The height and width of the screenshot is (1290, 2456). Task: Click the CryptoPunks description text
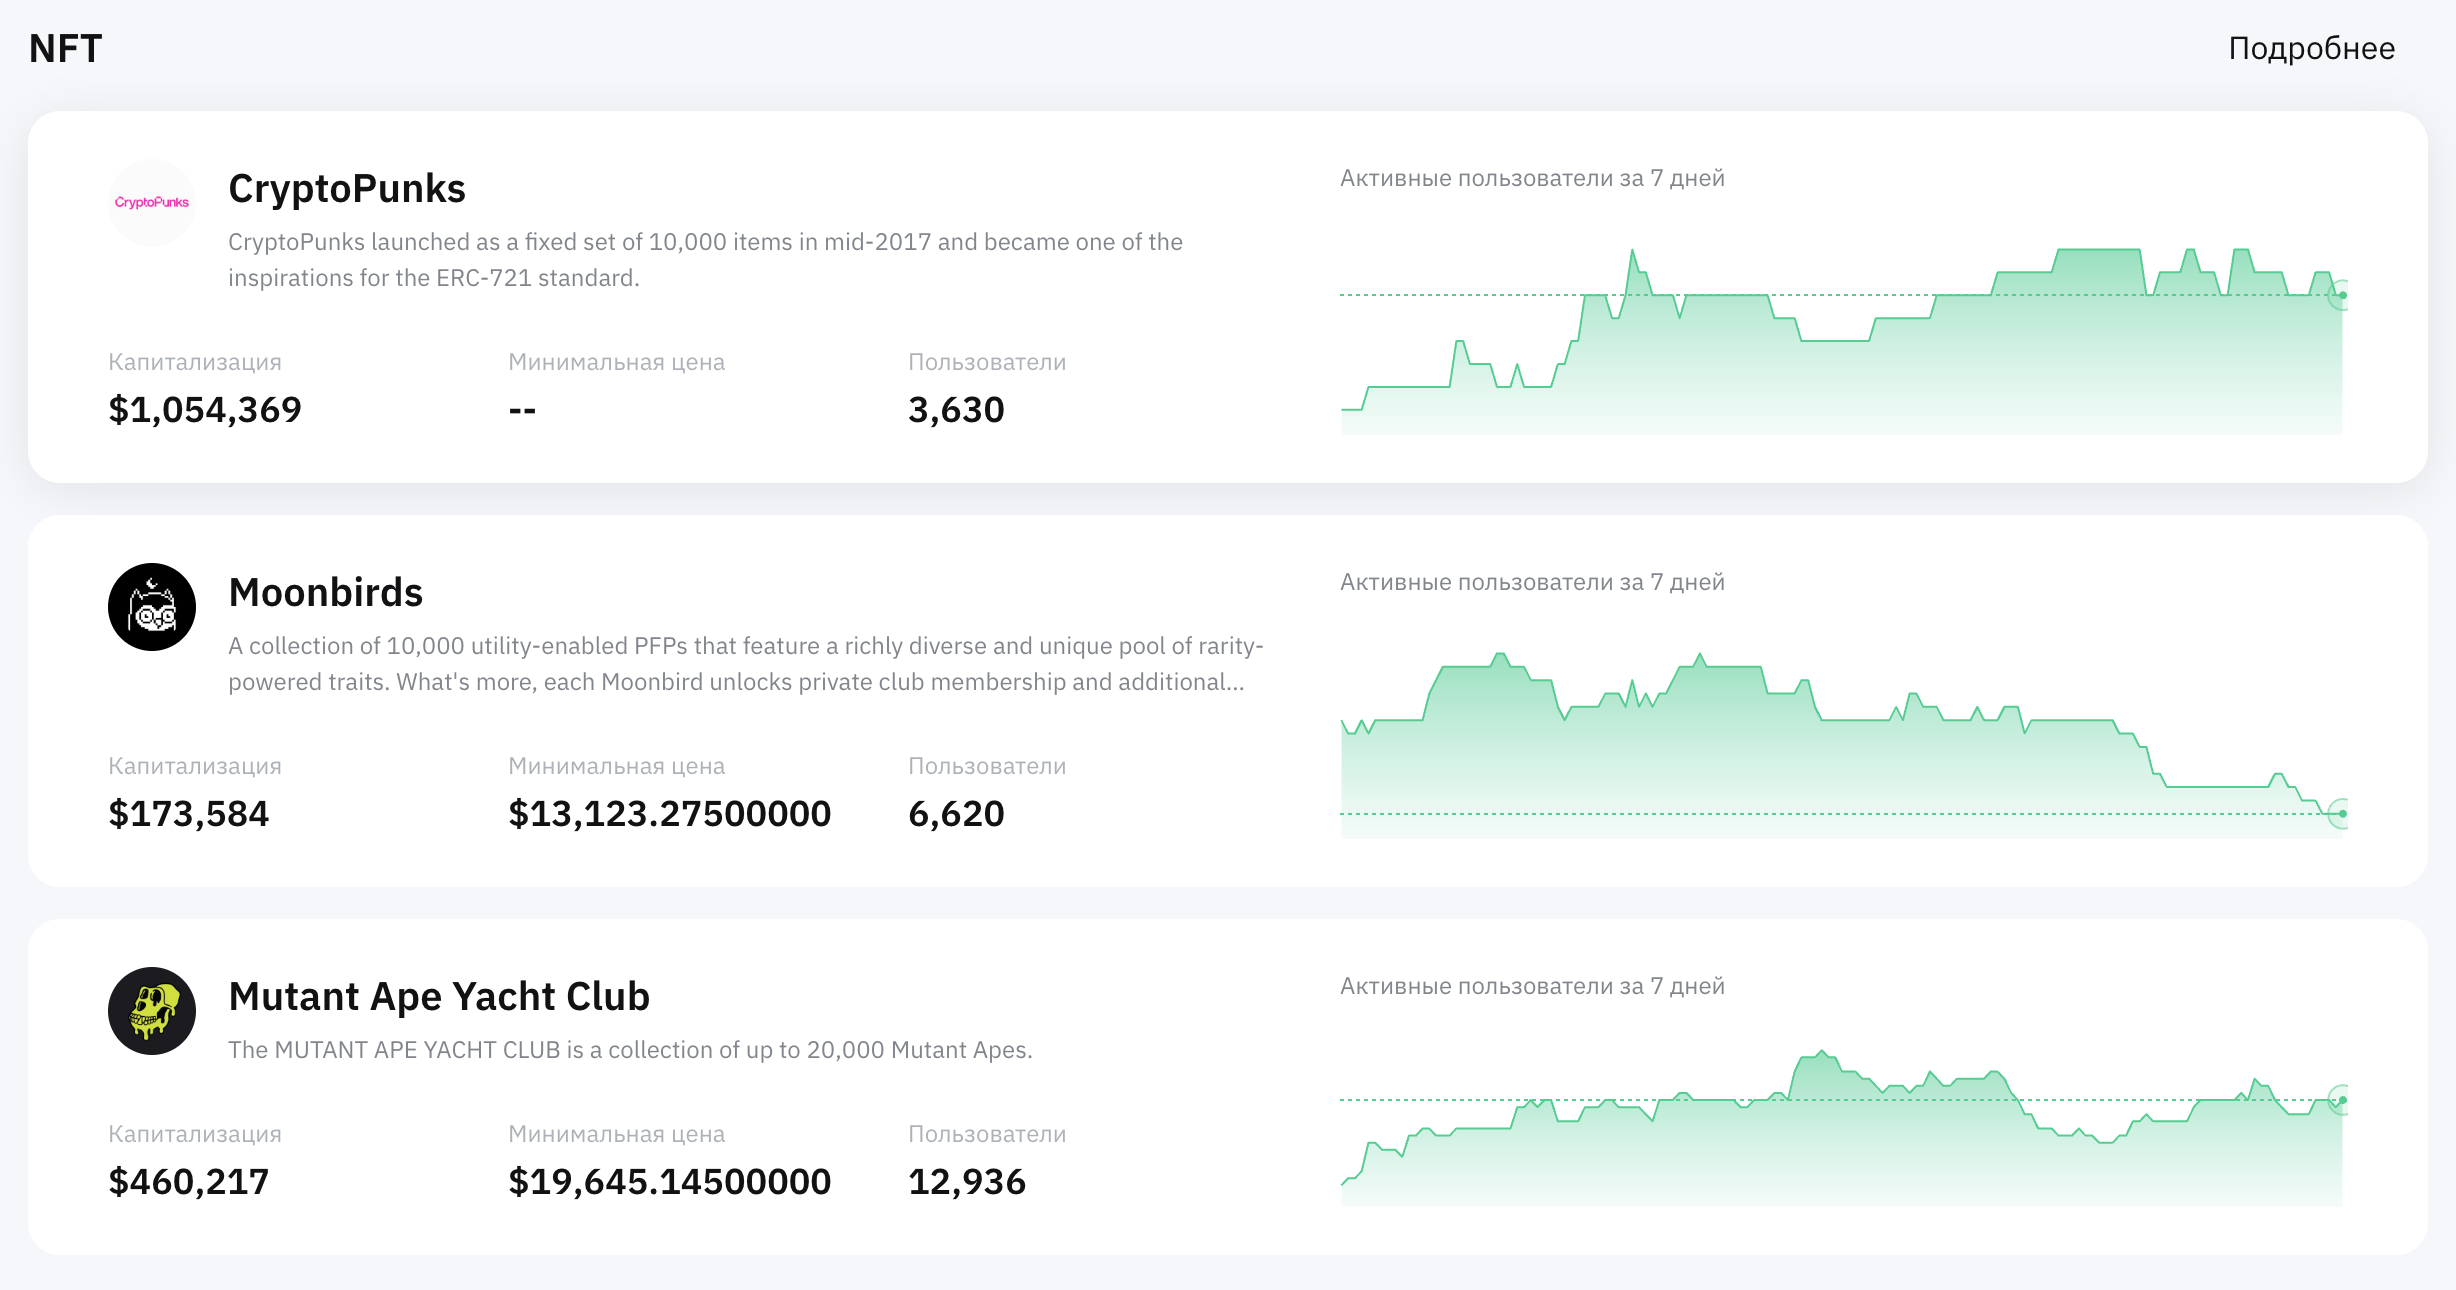pyautogui.click(x=705, y=260)
